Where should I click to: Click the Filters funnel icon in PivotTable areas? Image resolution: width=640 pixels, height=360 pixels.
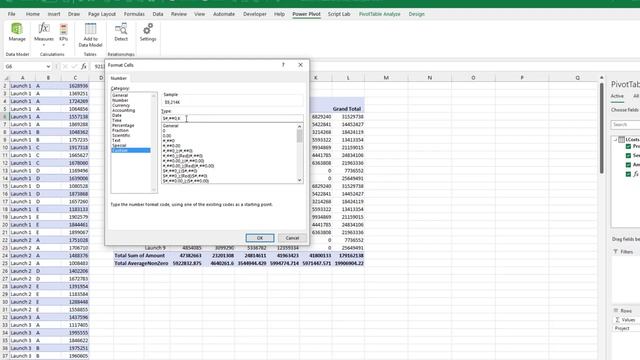click(616, 252)
